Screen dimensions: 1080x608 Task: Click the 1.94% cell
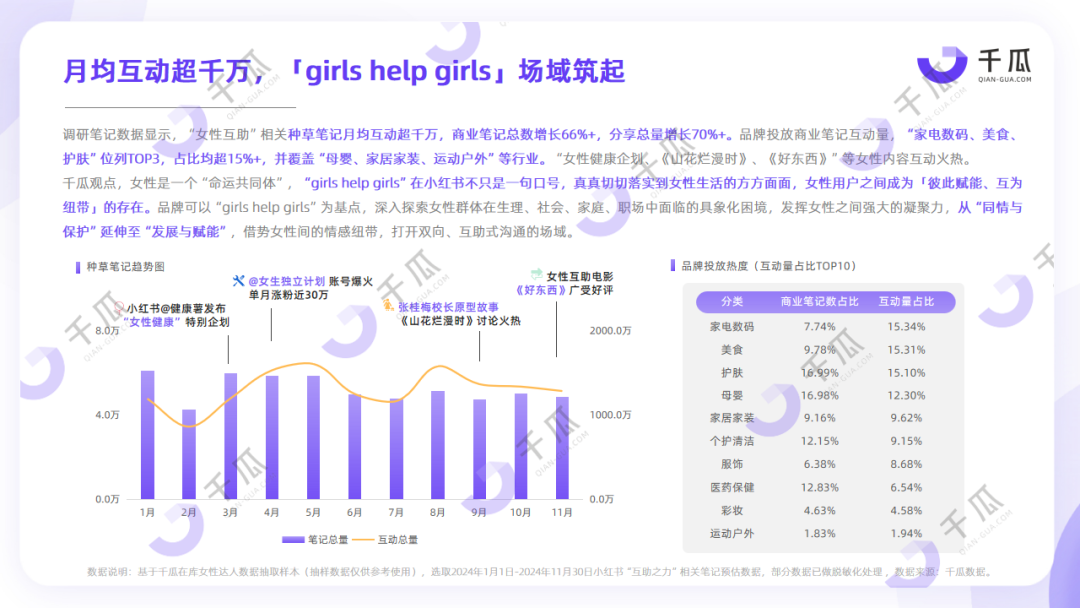tap(906, 534)
